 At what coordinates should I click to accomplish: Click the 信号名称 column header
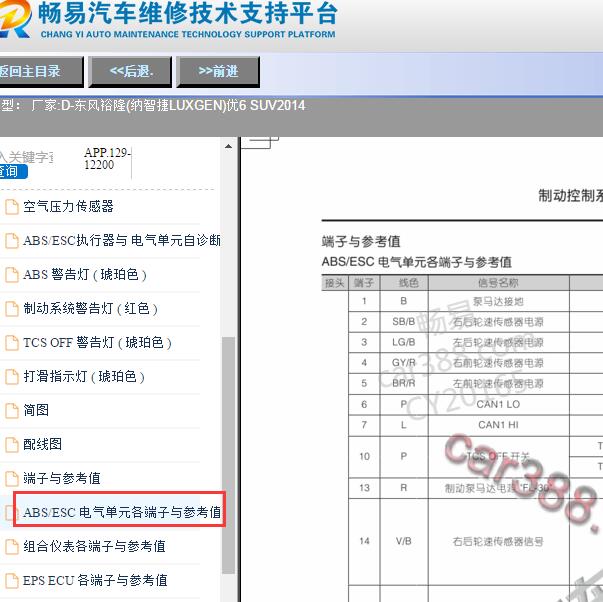pyautogui.click(x=498, y=283)
